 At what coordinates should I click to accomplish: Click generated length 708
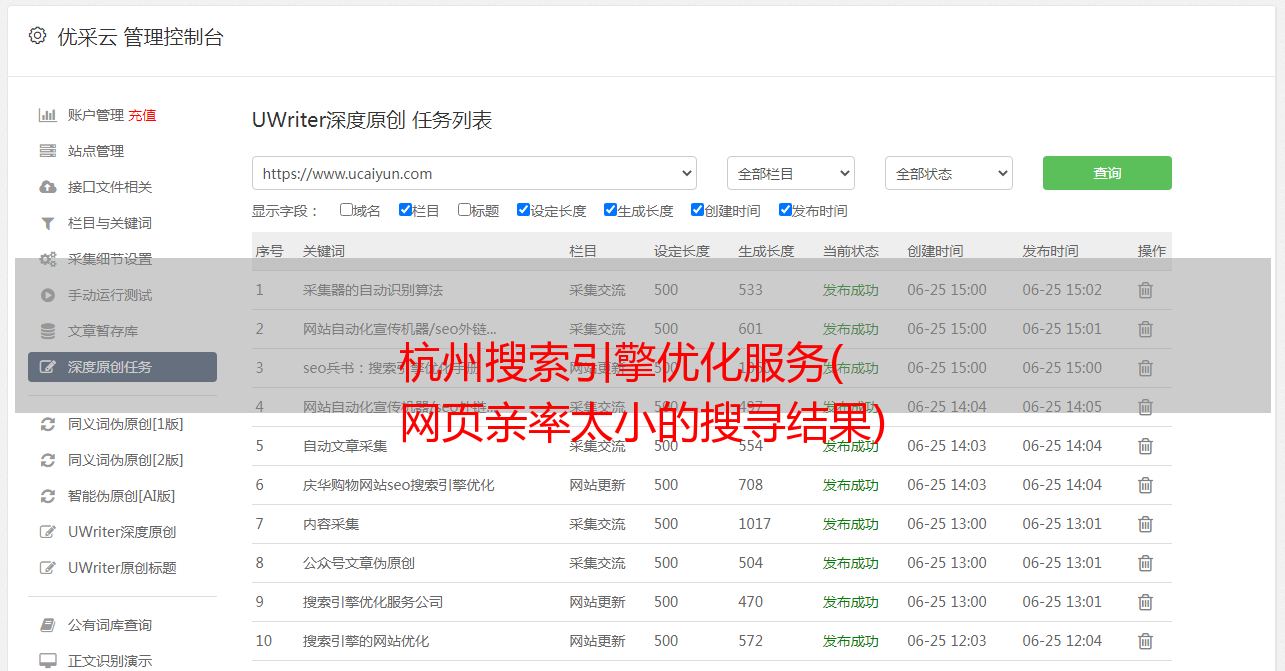(751, 485)
